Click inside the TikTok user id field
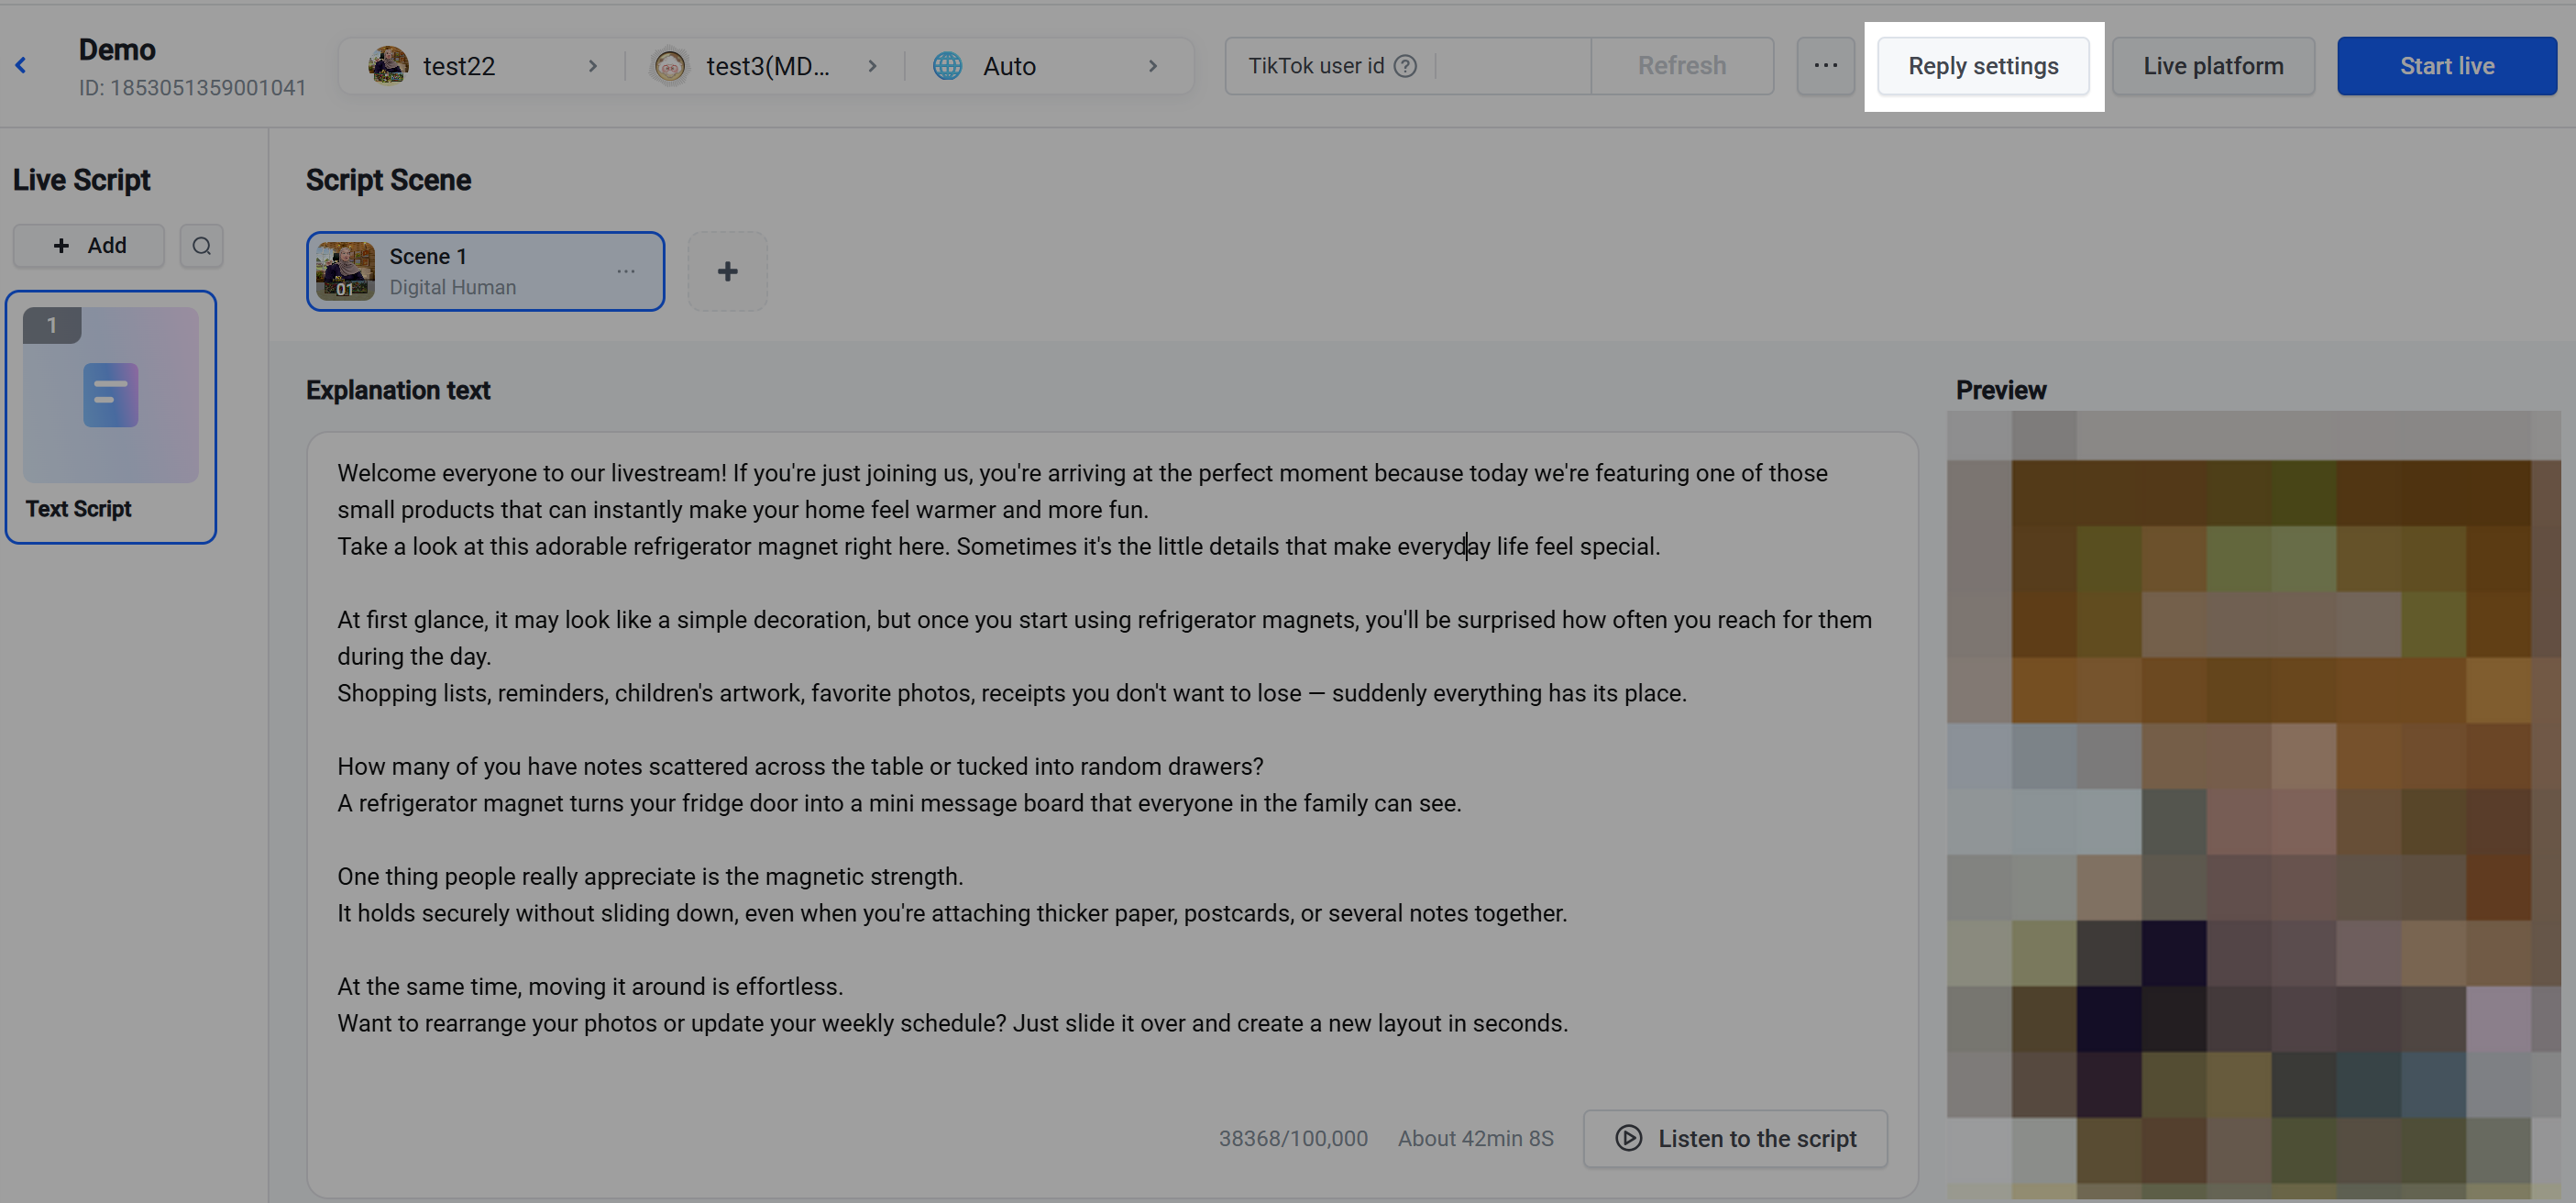The height and width of the screenshot is (1203, 2576). [1512, 66]
